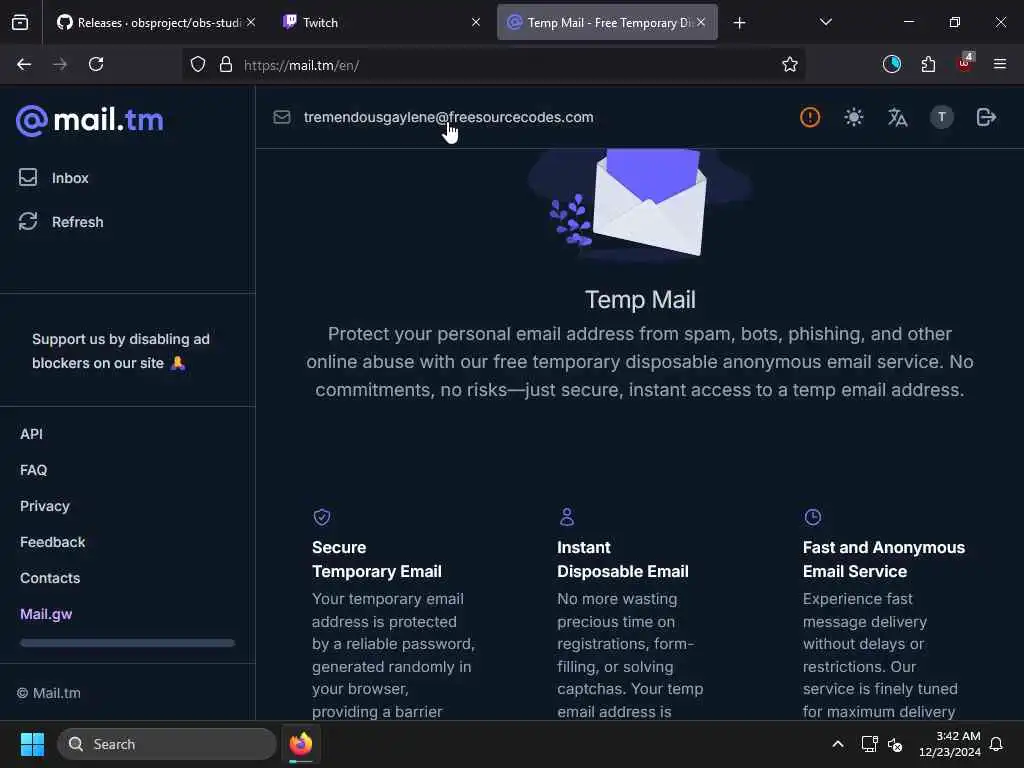
Task: Click the shield icon above Secure Temporary Email
Action: (321, 517)
